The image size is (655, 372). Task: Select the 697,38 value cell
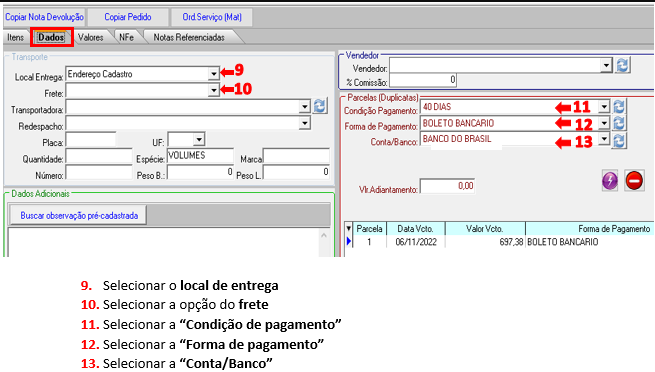[x=485, y=242]
